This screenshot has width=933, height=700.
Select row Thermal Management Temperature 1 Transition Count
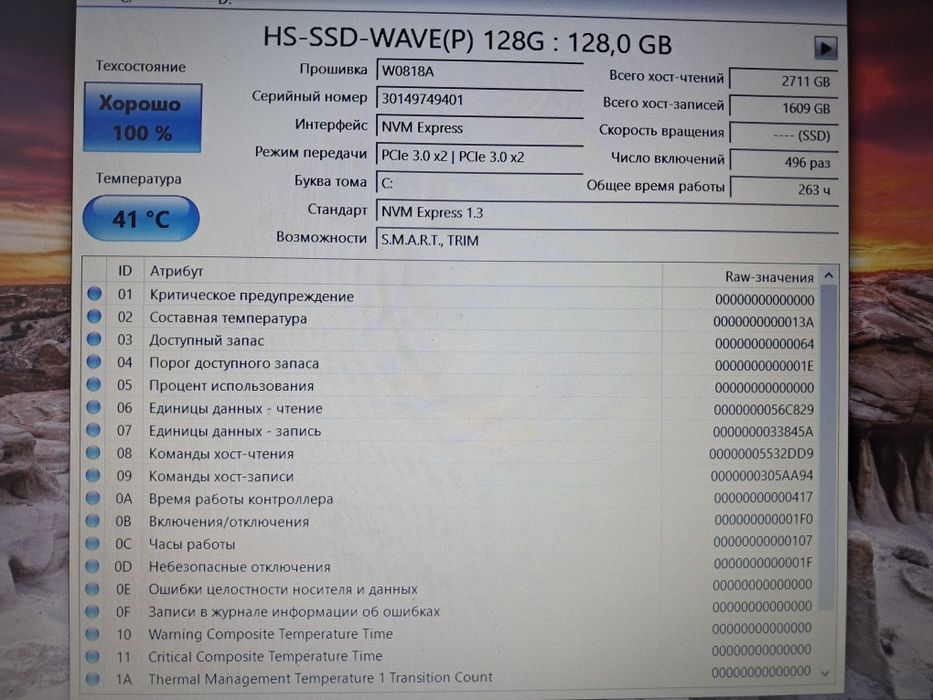pyautogui.click(x=451, y=677)
